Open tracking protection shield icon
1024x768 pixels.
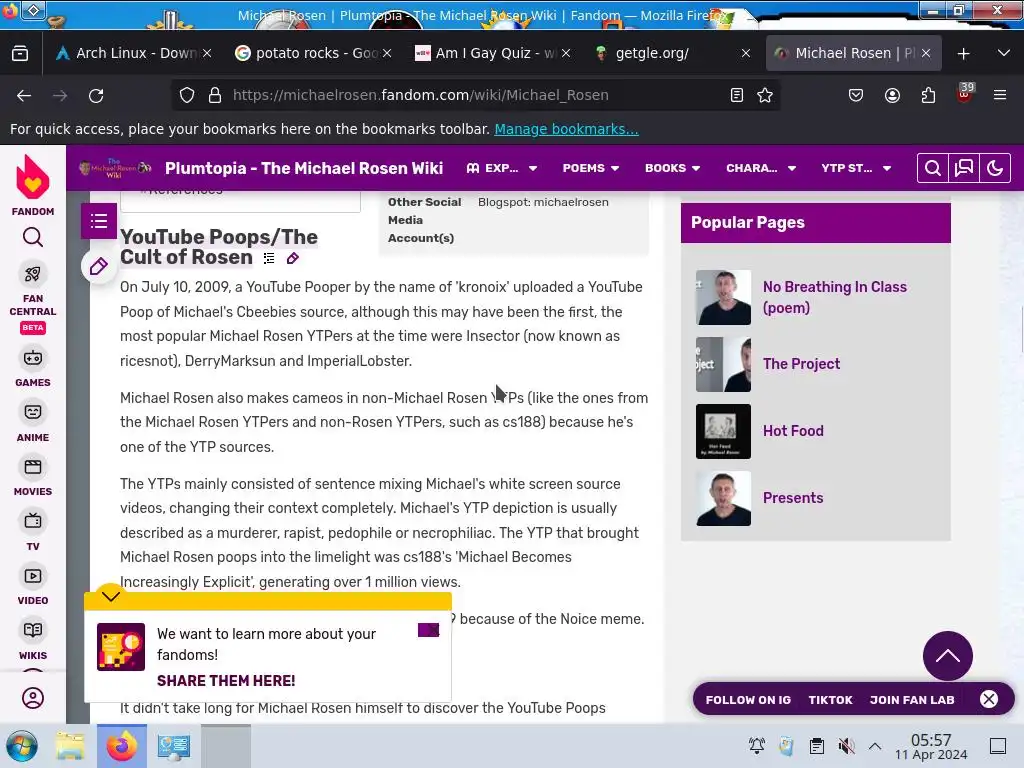(187, 95)
